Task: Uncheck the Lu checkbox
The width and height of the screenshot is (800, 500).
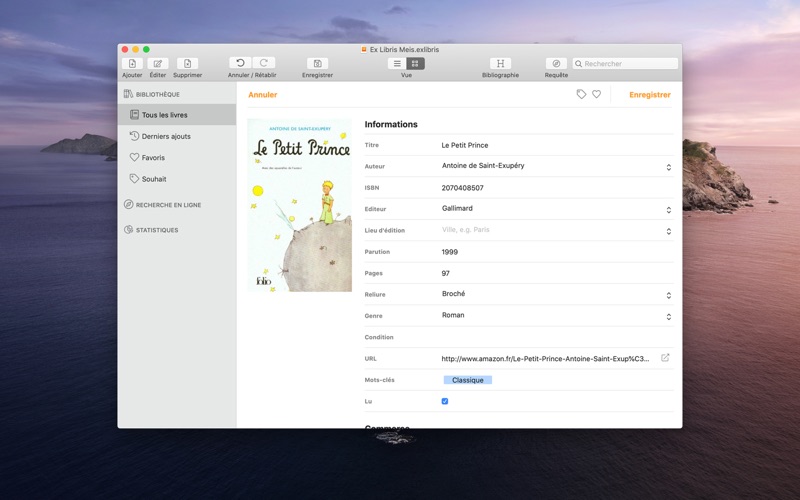Action: click(445, 402)
